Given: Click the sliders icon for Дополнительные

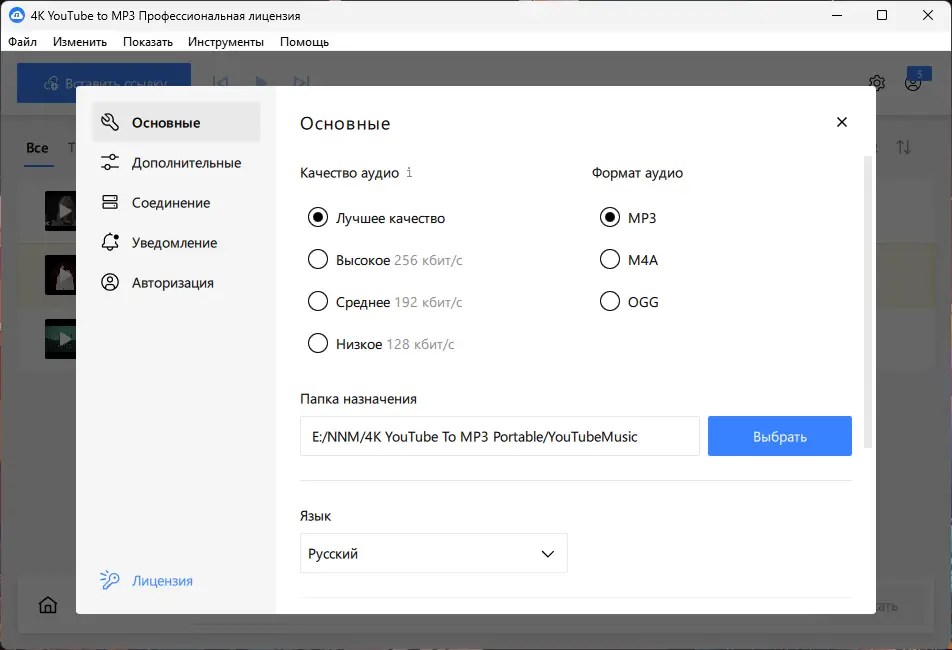Looking at the screenshot, I should tap(111, 162).
